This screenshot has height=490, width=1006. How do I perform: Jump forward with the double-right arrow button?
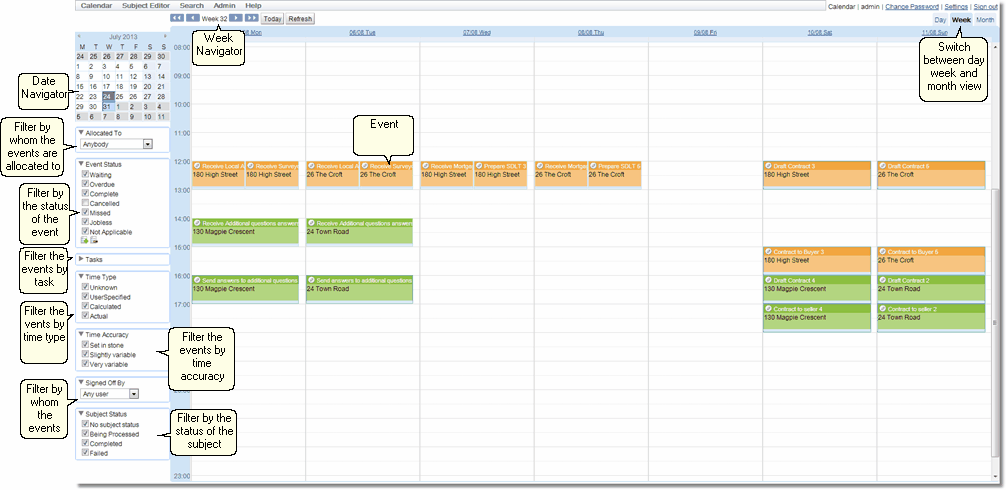pos(252,18)
